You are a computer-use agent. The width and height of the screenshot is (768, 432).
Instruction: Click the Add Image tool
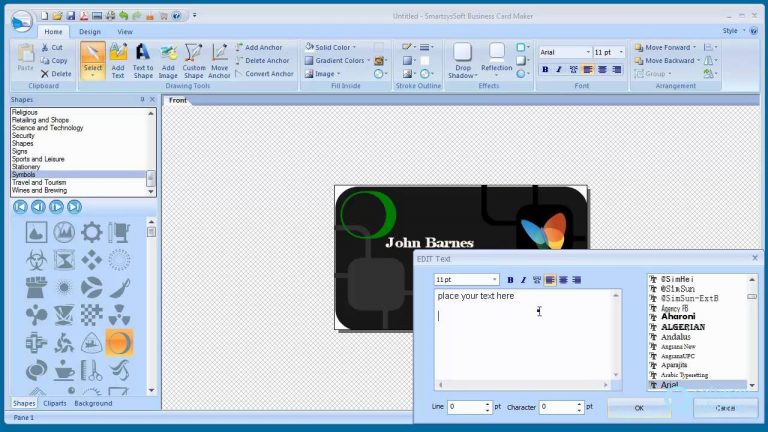coord(168,60)
